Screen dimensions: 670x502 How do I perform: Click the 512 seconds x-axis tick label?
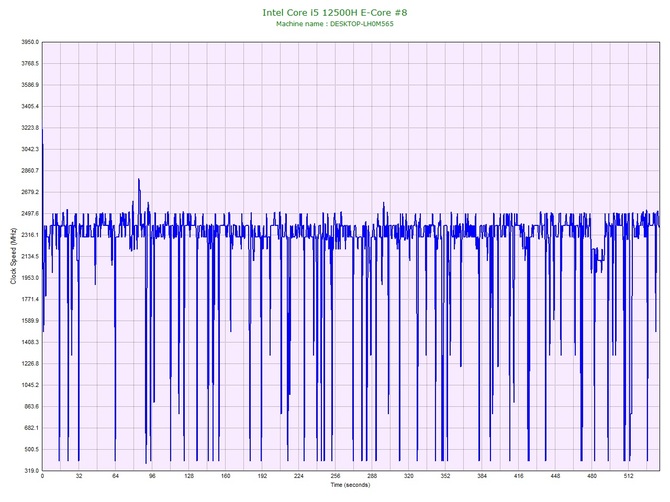click(629, 476)
